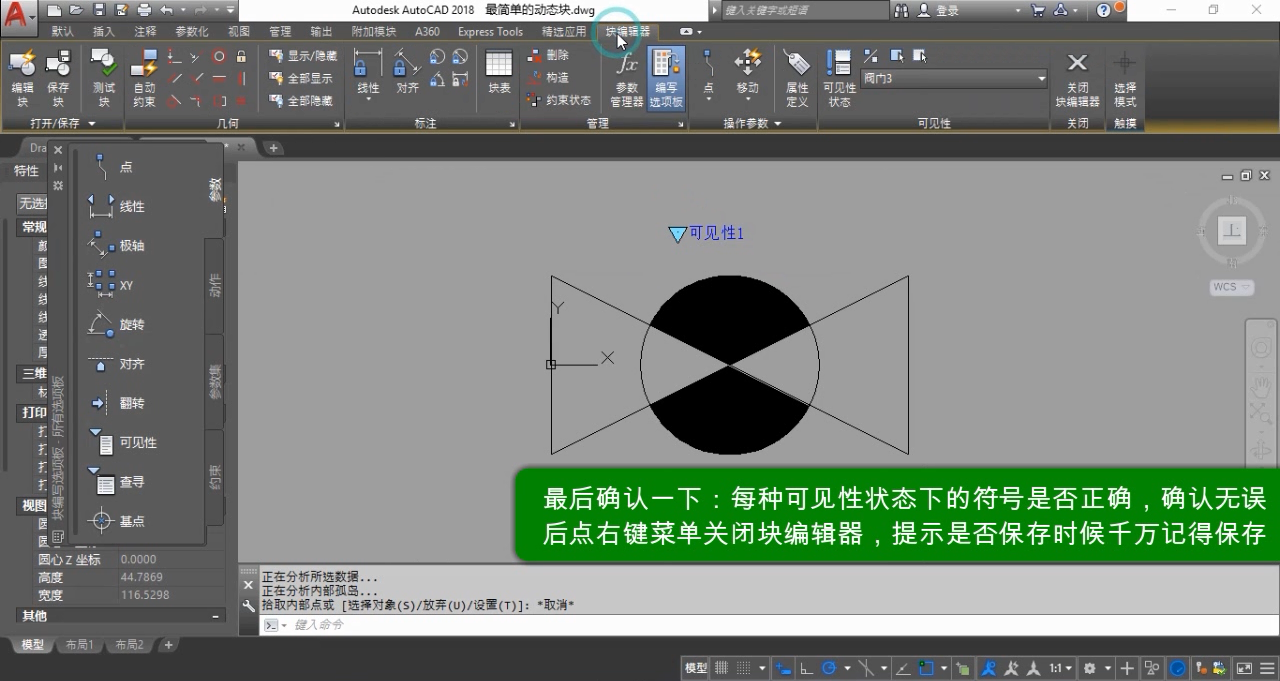The height and width of the screenshot is (681, 1280).
Task: Select the Flip (翻转) parameter in palette
Action: (x=117, y=403)
